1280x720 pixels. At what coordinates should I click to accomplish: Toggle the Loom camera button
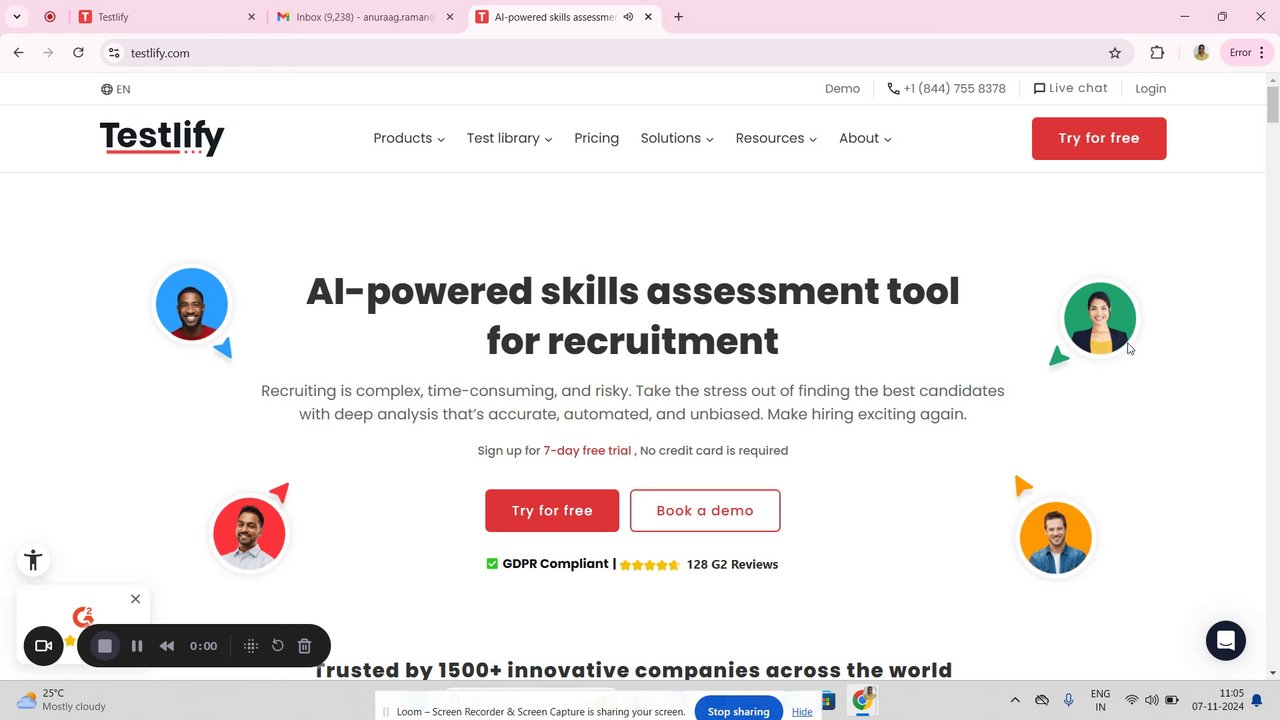(x=43, y=646)
